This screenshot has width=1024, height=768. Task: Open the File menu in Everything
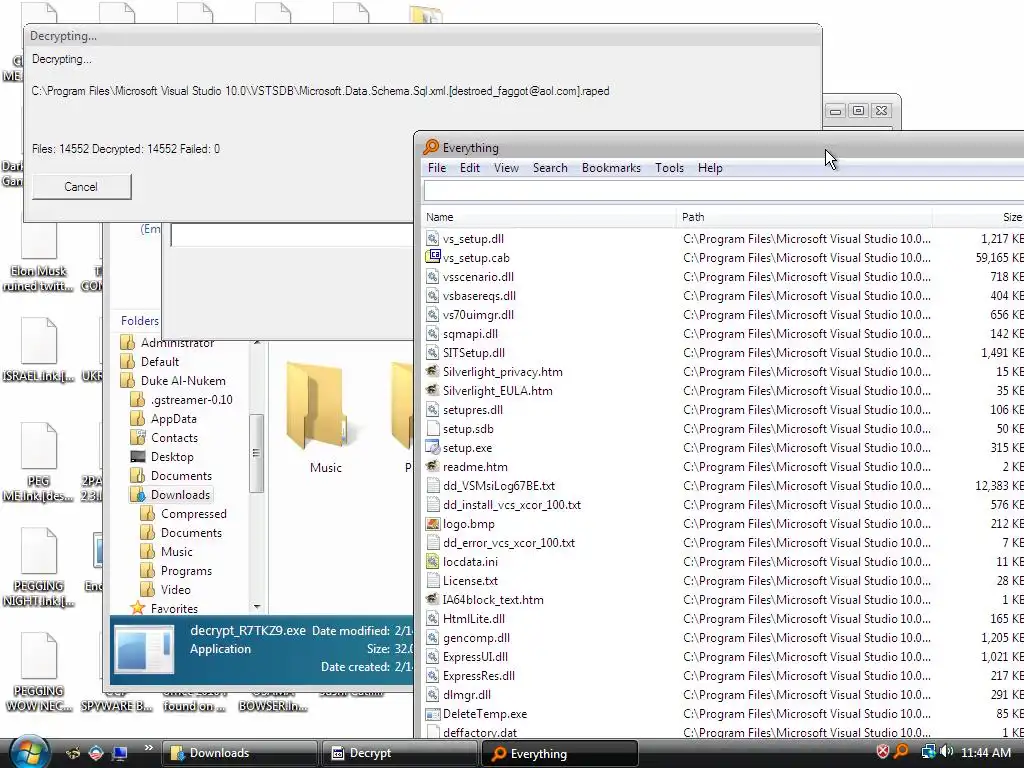click(437, 168)
